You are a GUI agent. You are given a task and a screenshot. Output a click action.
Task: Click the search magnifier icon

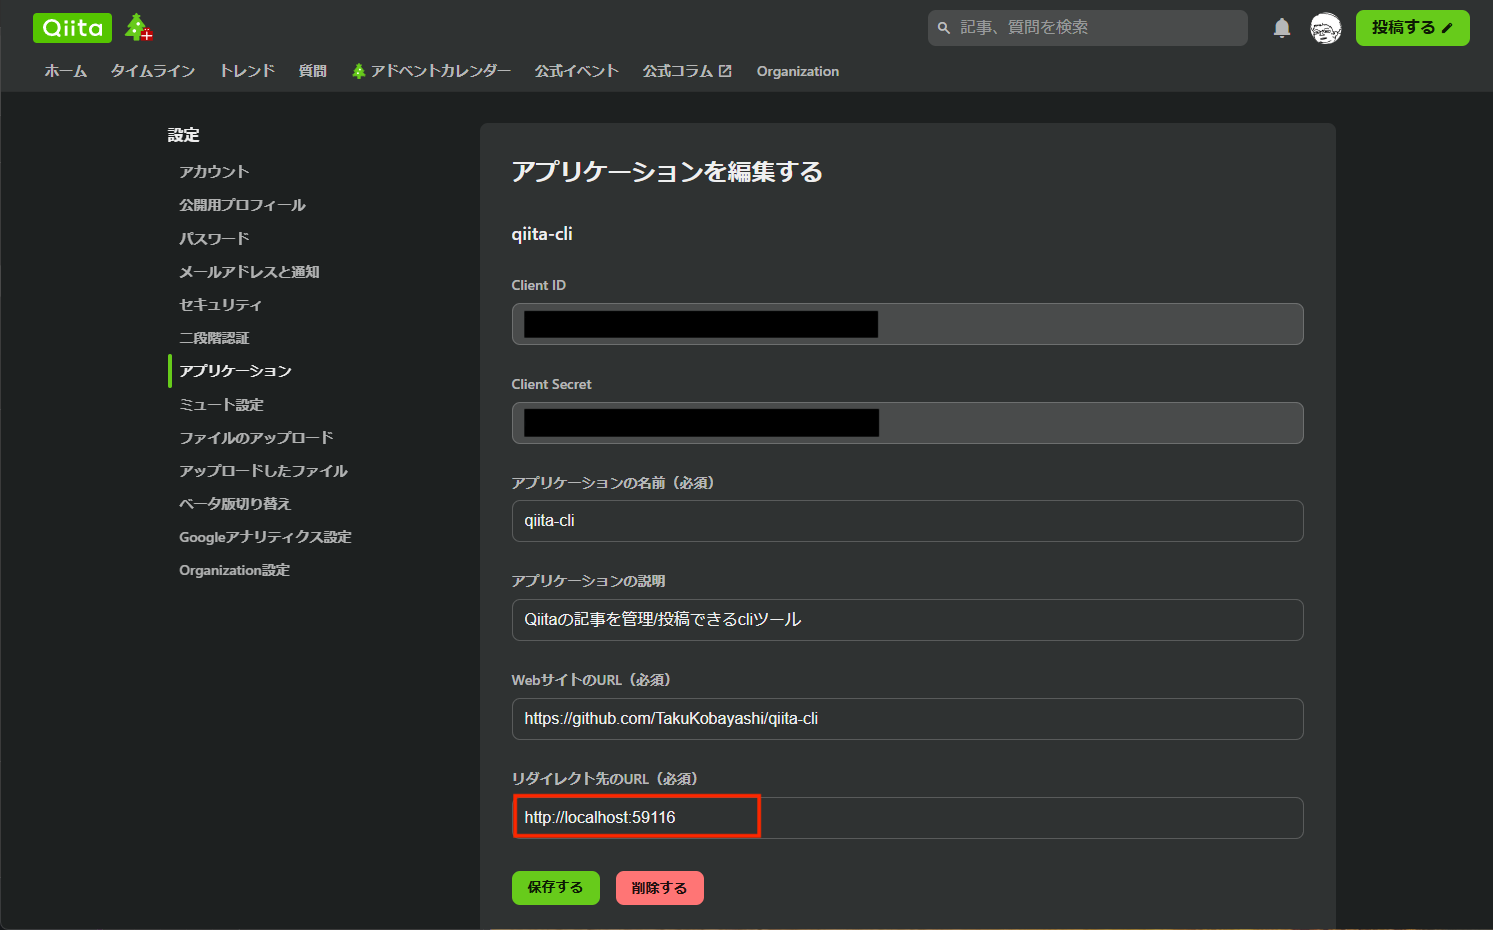click(x=944, y=28)
